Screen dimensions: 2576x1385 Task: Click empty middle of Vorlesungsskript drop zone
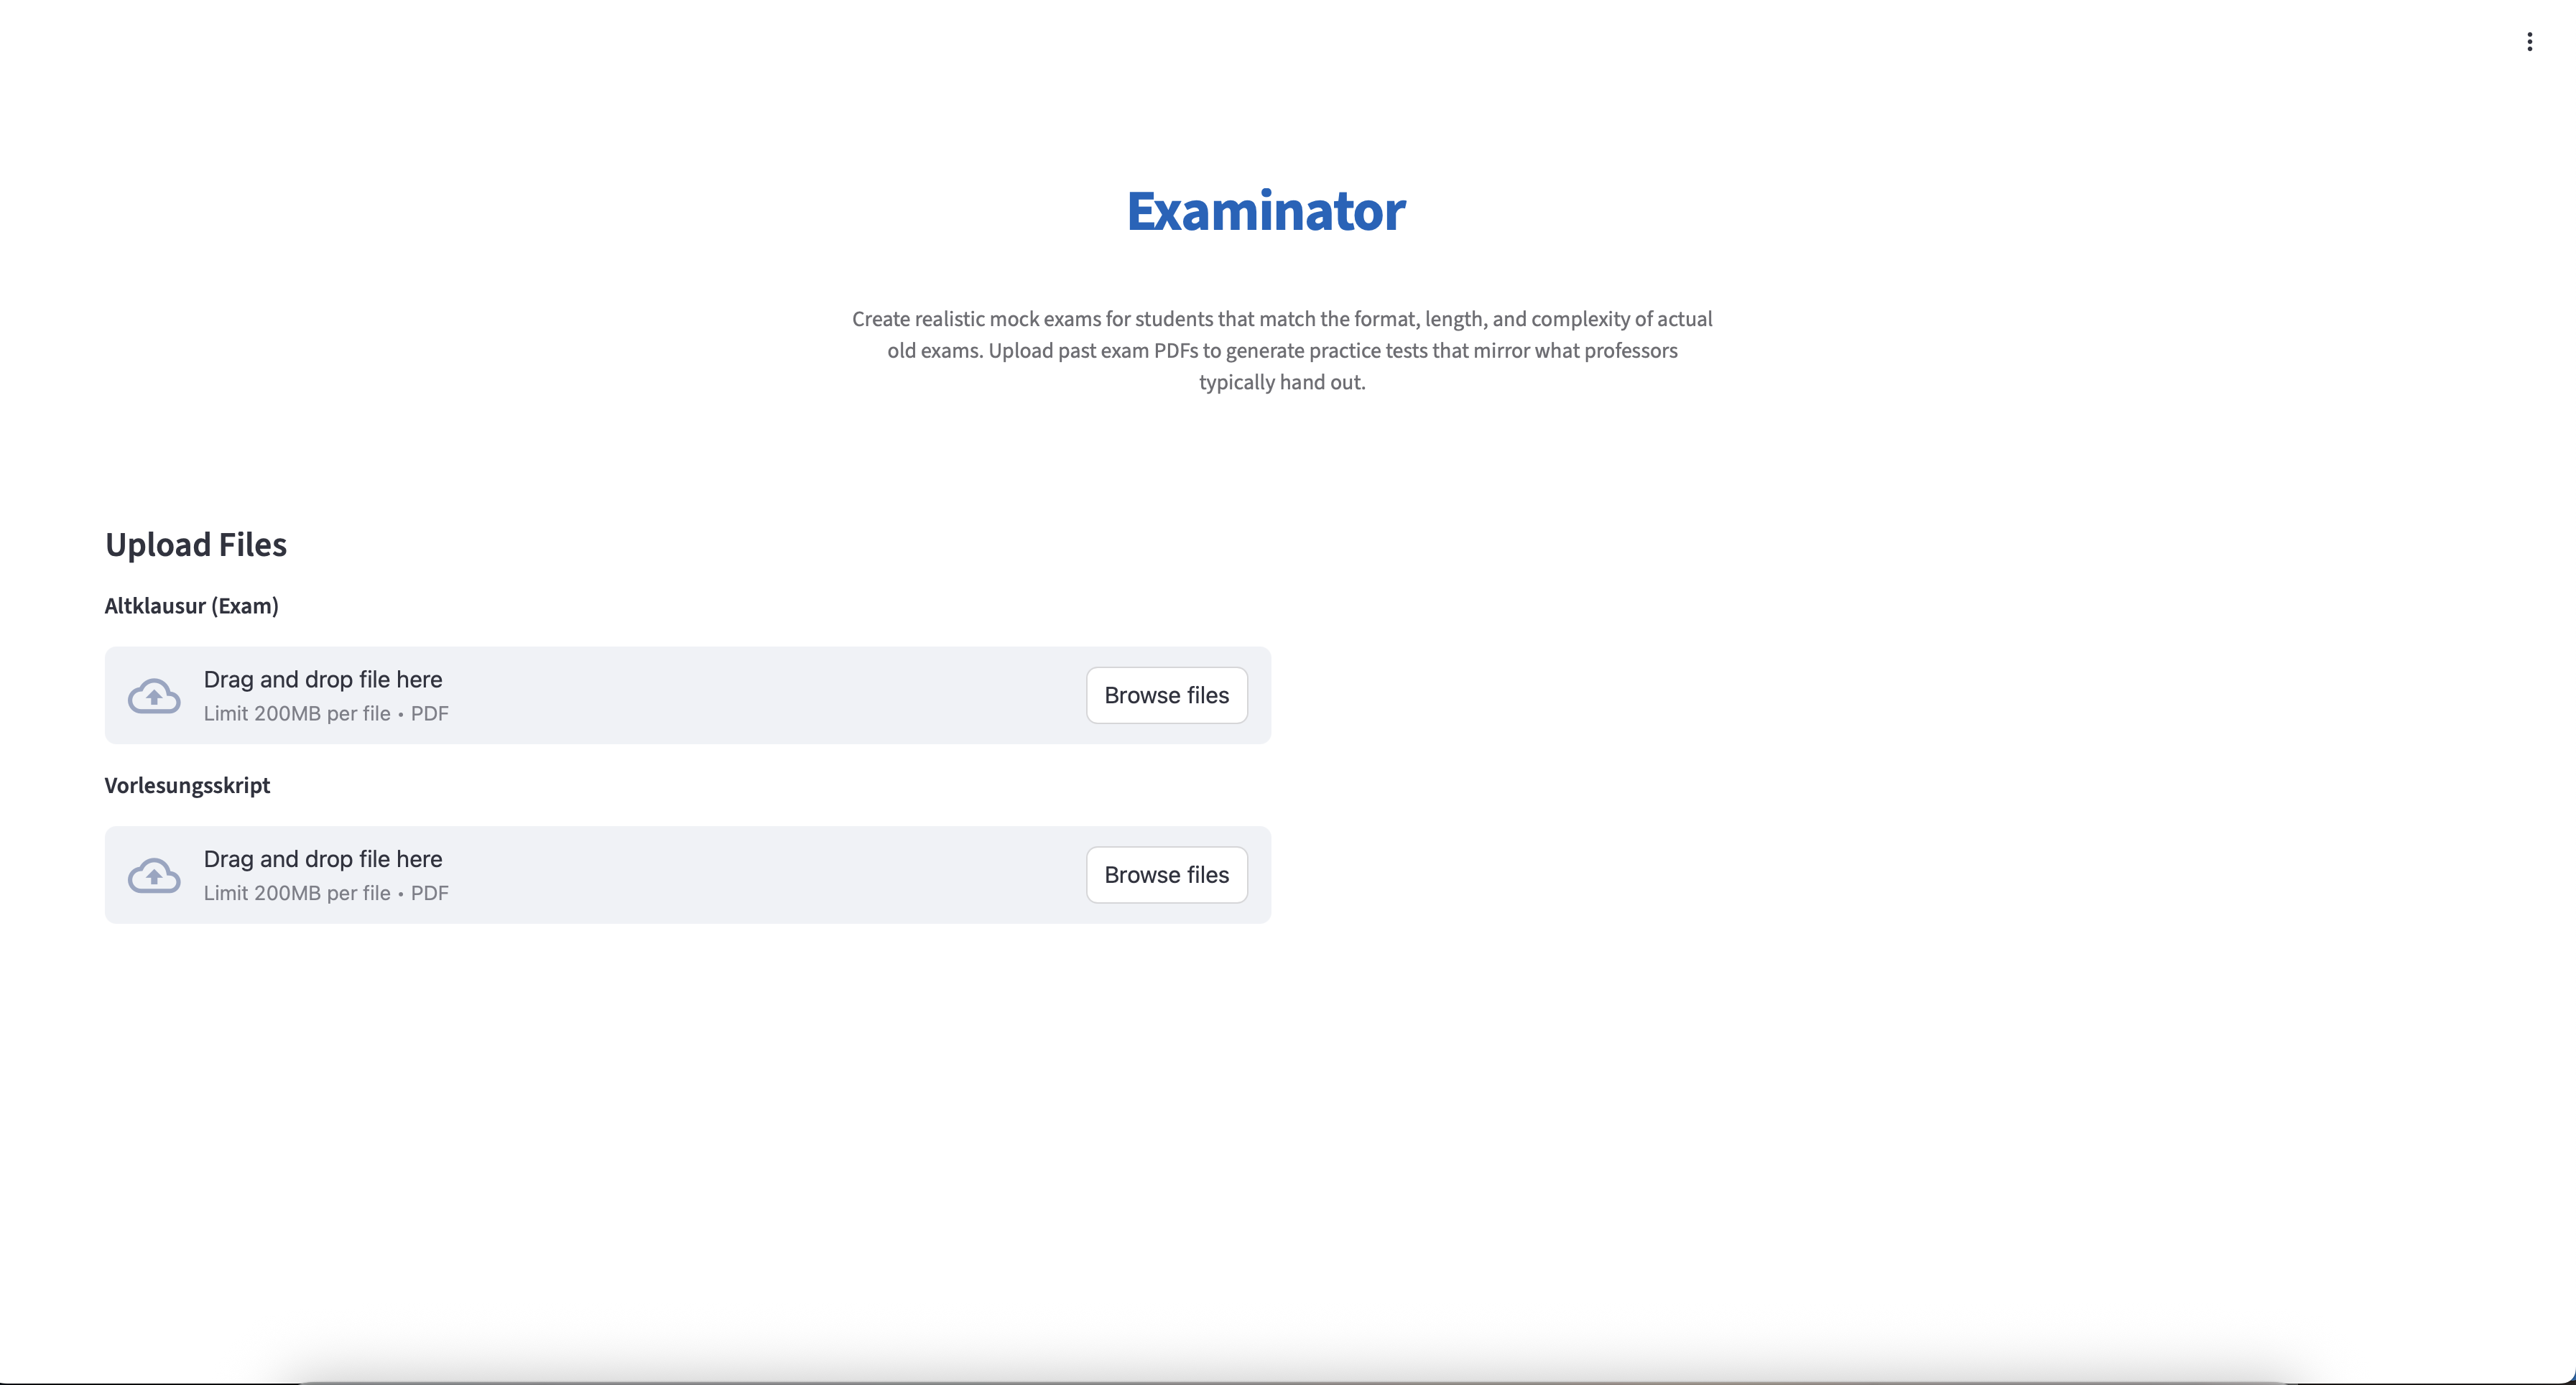(x=760, y=876)
